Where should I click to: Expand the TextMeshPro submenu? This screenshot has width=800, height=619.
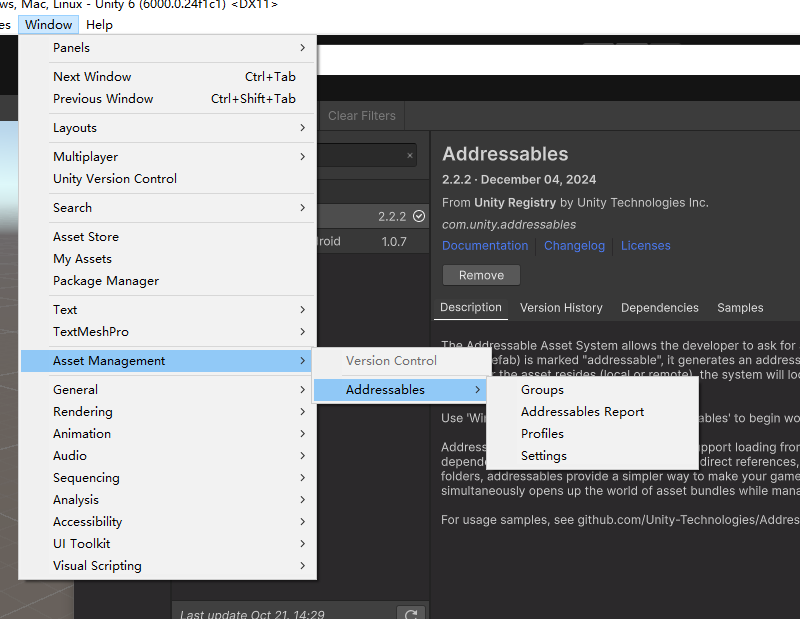[x=167, y=332]
